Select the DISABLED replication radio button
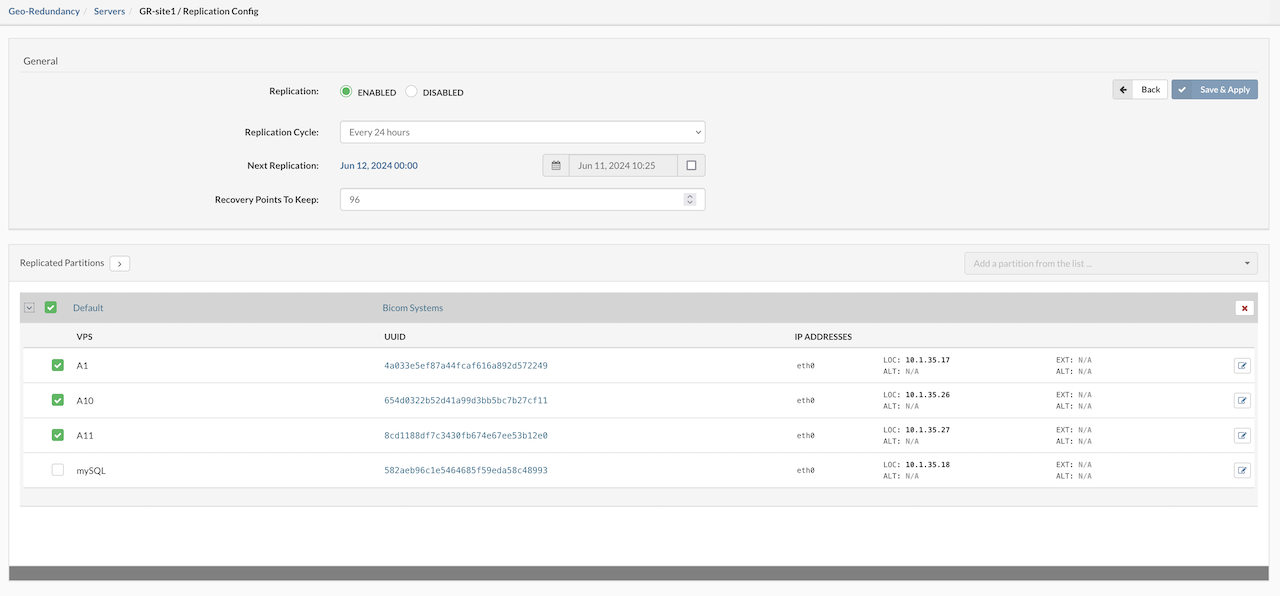 coord(411,92)
